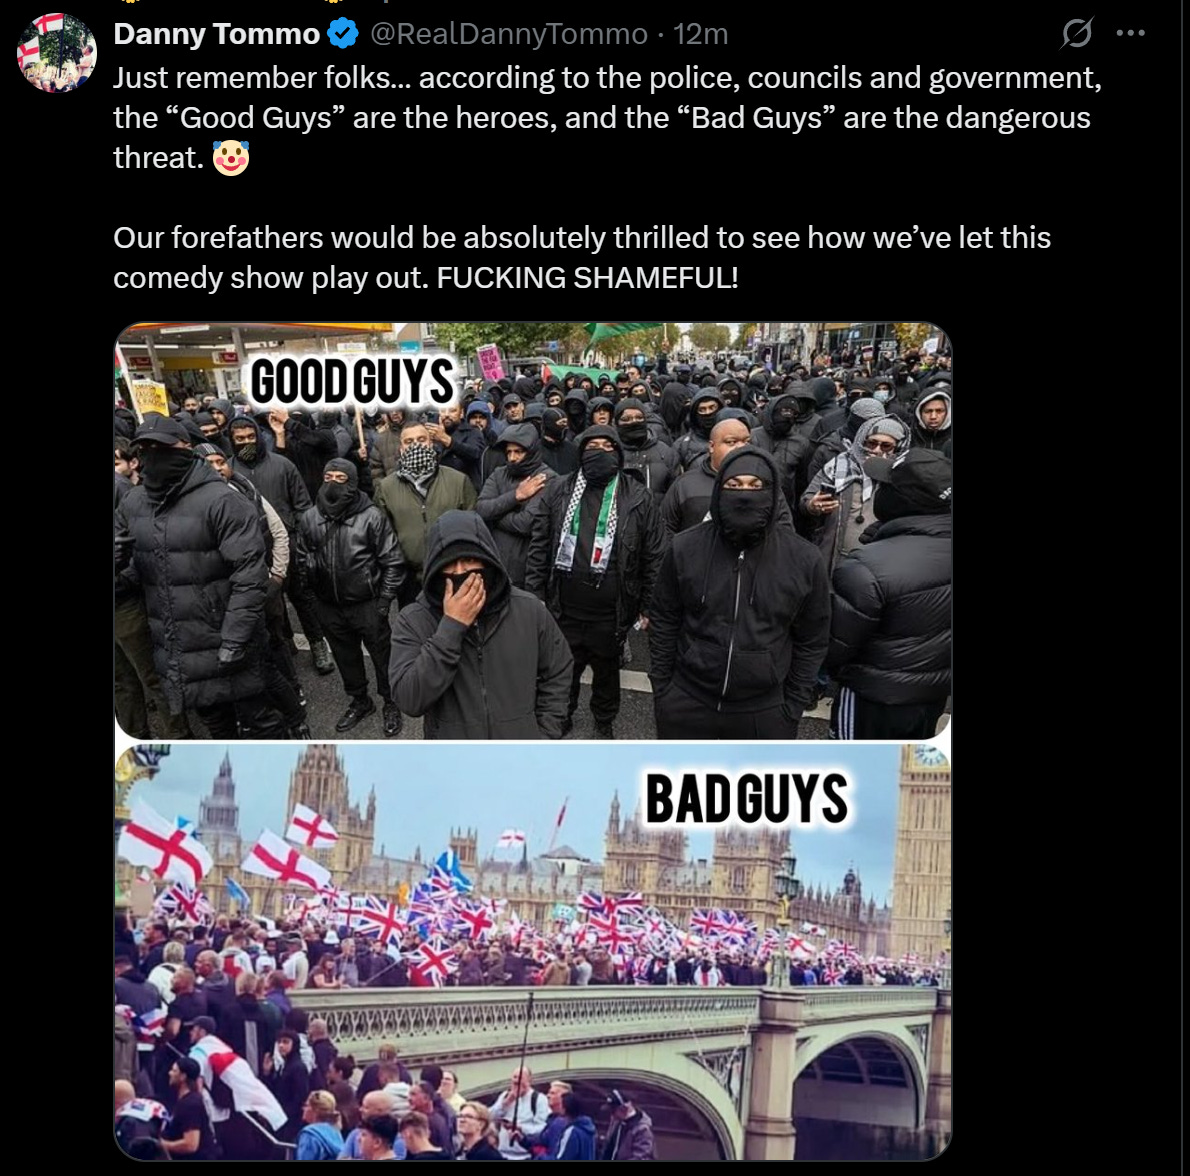1190x1176 pixels.
Task: Open the three-dot More options menu
Action: tap(1131, 33)
